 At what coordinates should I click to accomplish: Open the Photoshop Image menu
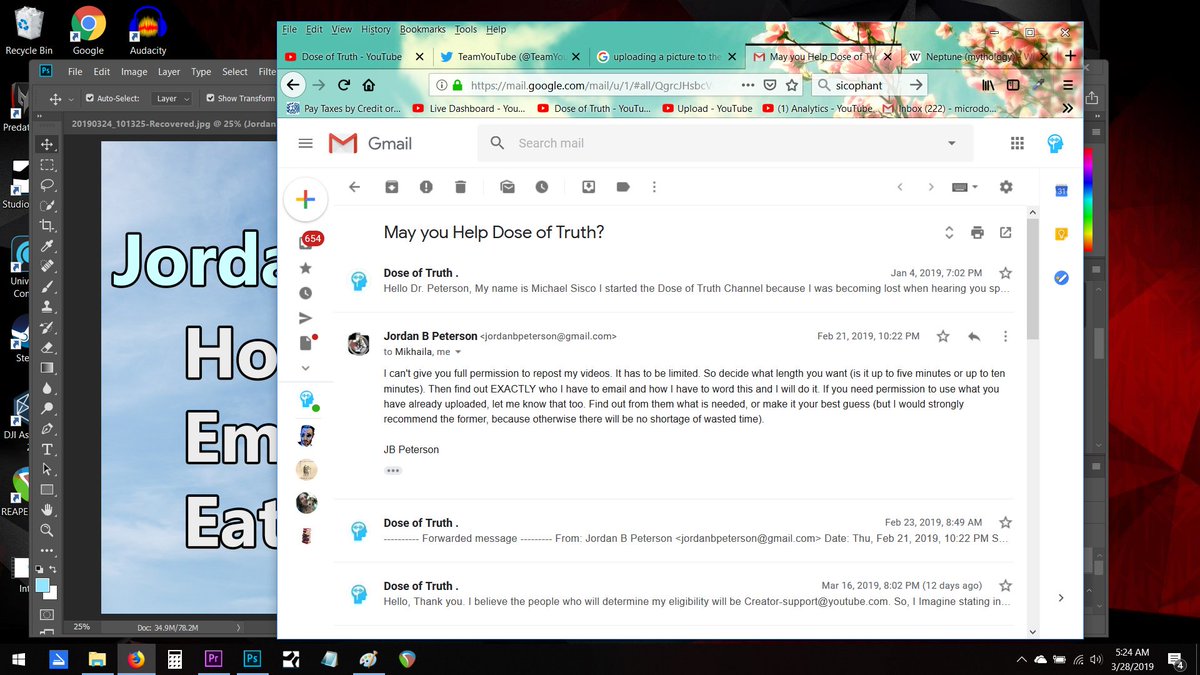click(x=134, y=72)
